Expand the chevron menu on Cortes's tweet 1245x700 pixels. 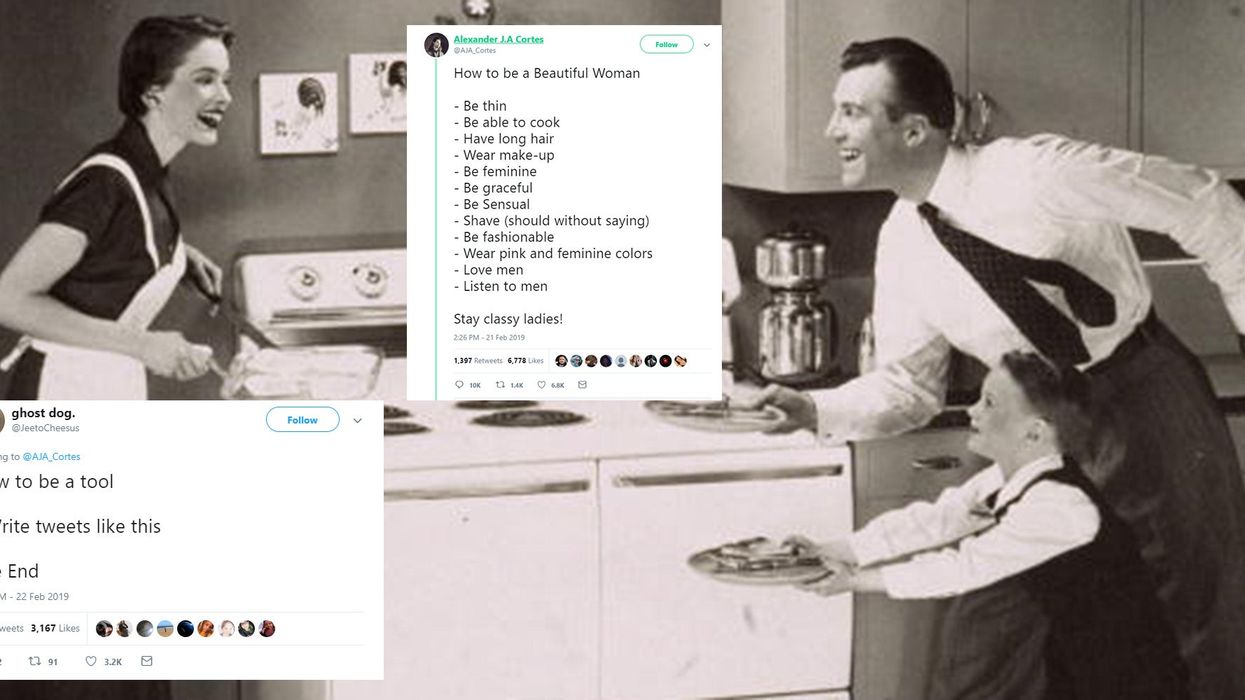click(707, 45)
